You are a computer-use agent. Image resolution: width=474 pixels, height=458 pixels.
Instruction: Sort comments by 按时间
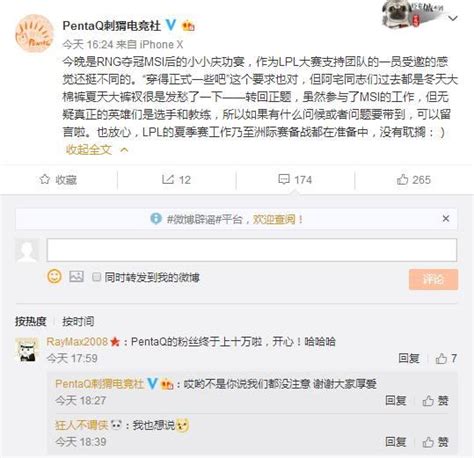pyautogui.click(x=78, y=321)
